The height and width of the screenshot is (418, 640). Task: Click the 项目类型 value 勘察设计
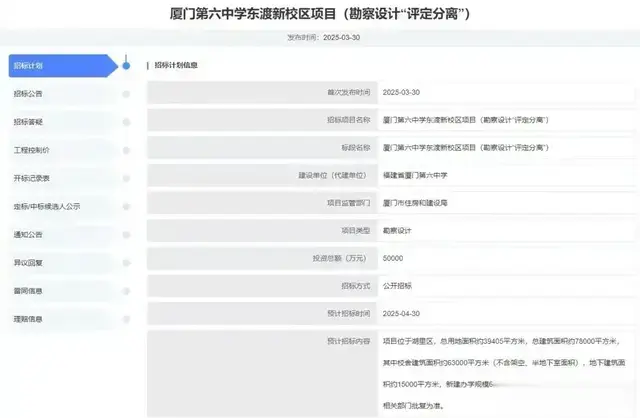point(397,231)
